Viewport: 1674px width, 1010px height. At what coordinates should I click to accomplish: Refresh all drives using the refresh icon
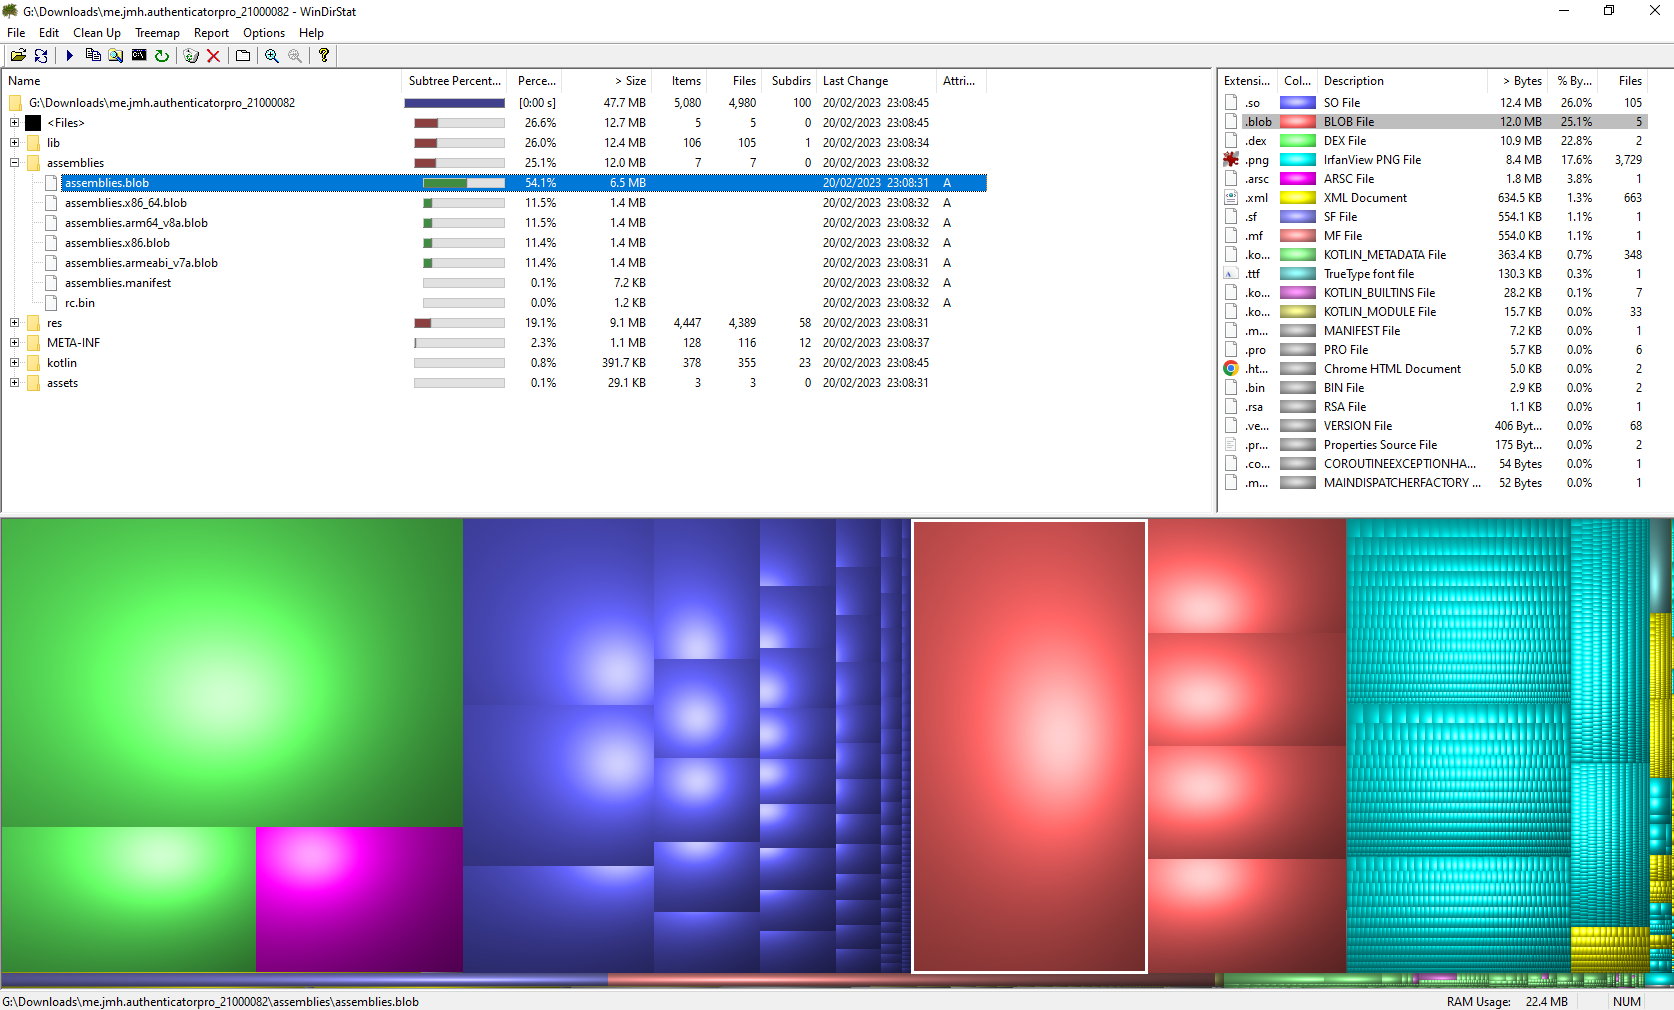(x=40, y=56)
